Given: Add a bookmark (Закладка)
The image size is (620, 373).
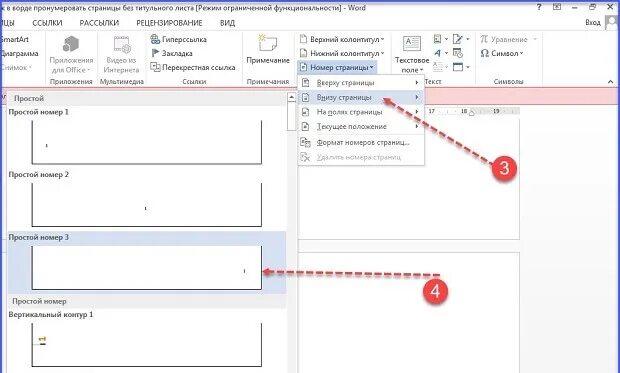Looking at the screenshot, I should coord(172,53).
